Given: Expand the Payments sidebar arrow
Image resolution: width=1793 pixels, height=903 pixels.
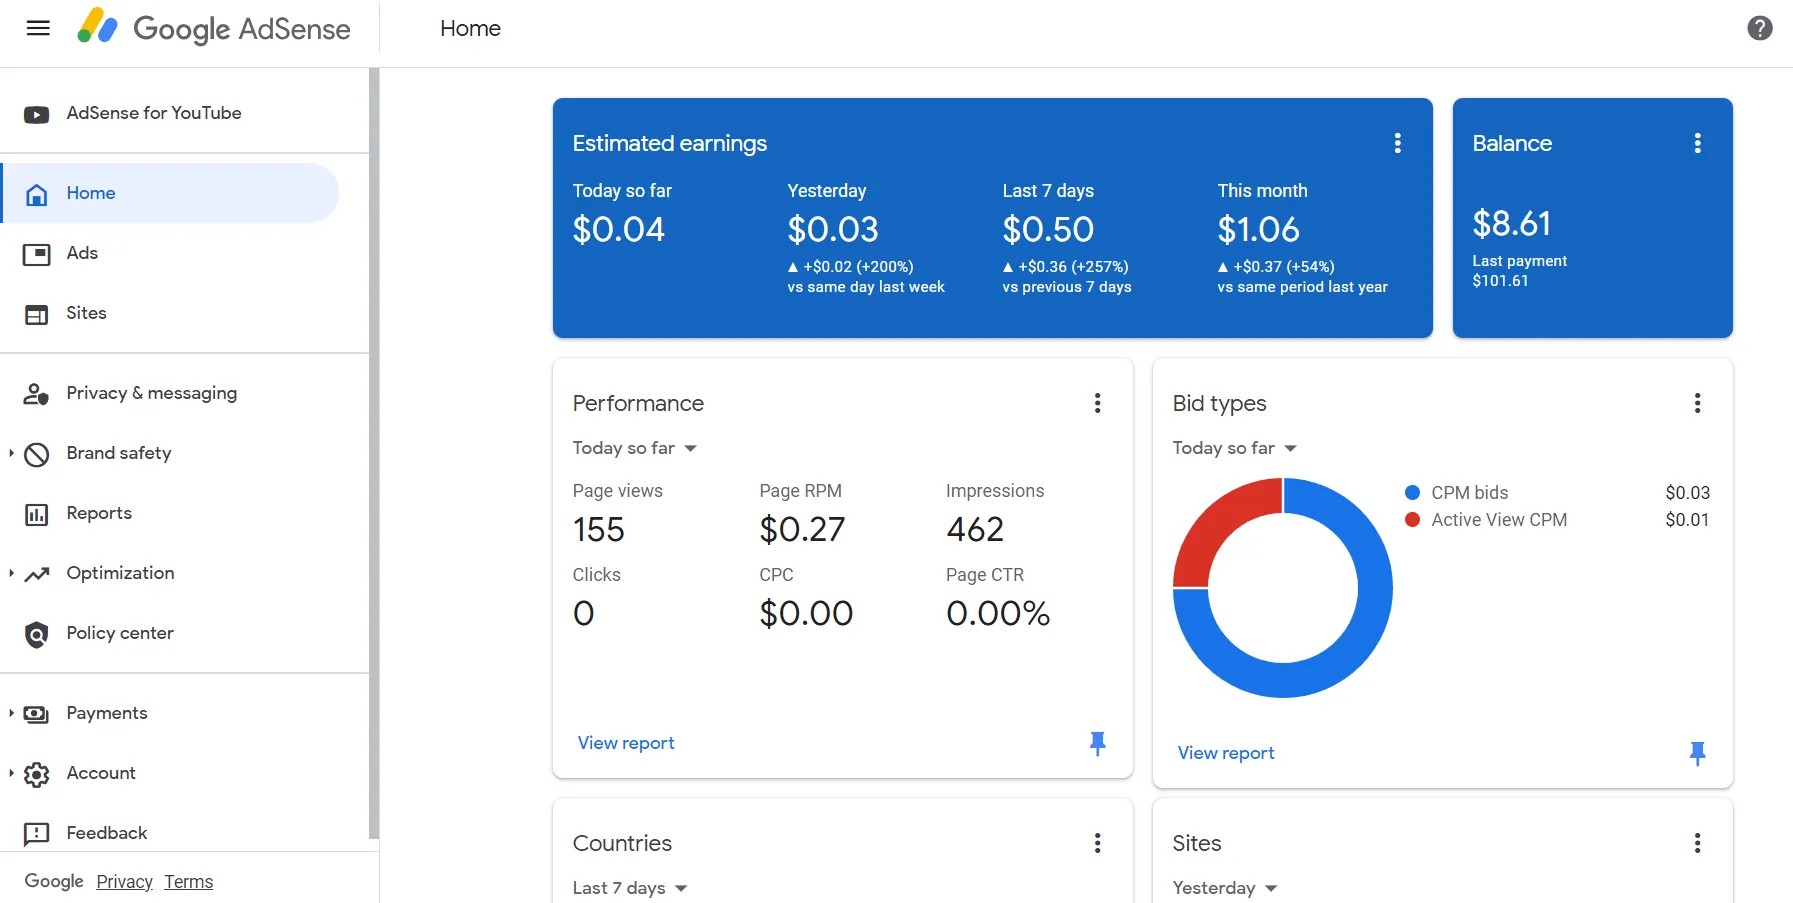Looking at the screenshot, I should pyautogui.click(x=11, y=713).
